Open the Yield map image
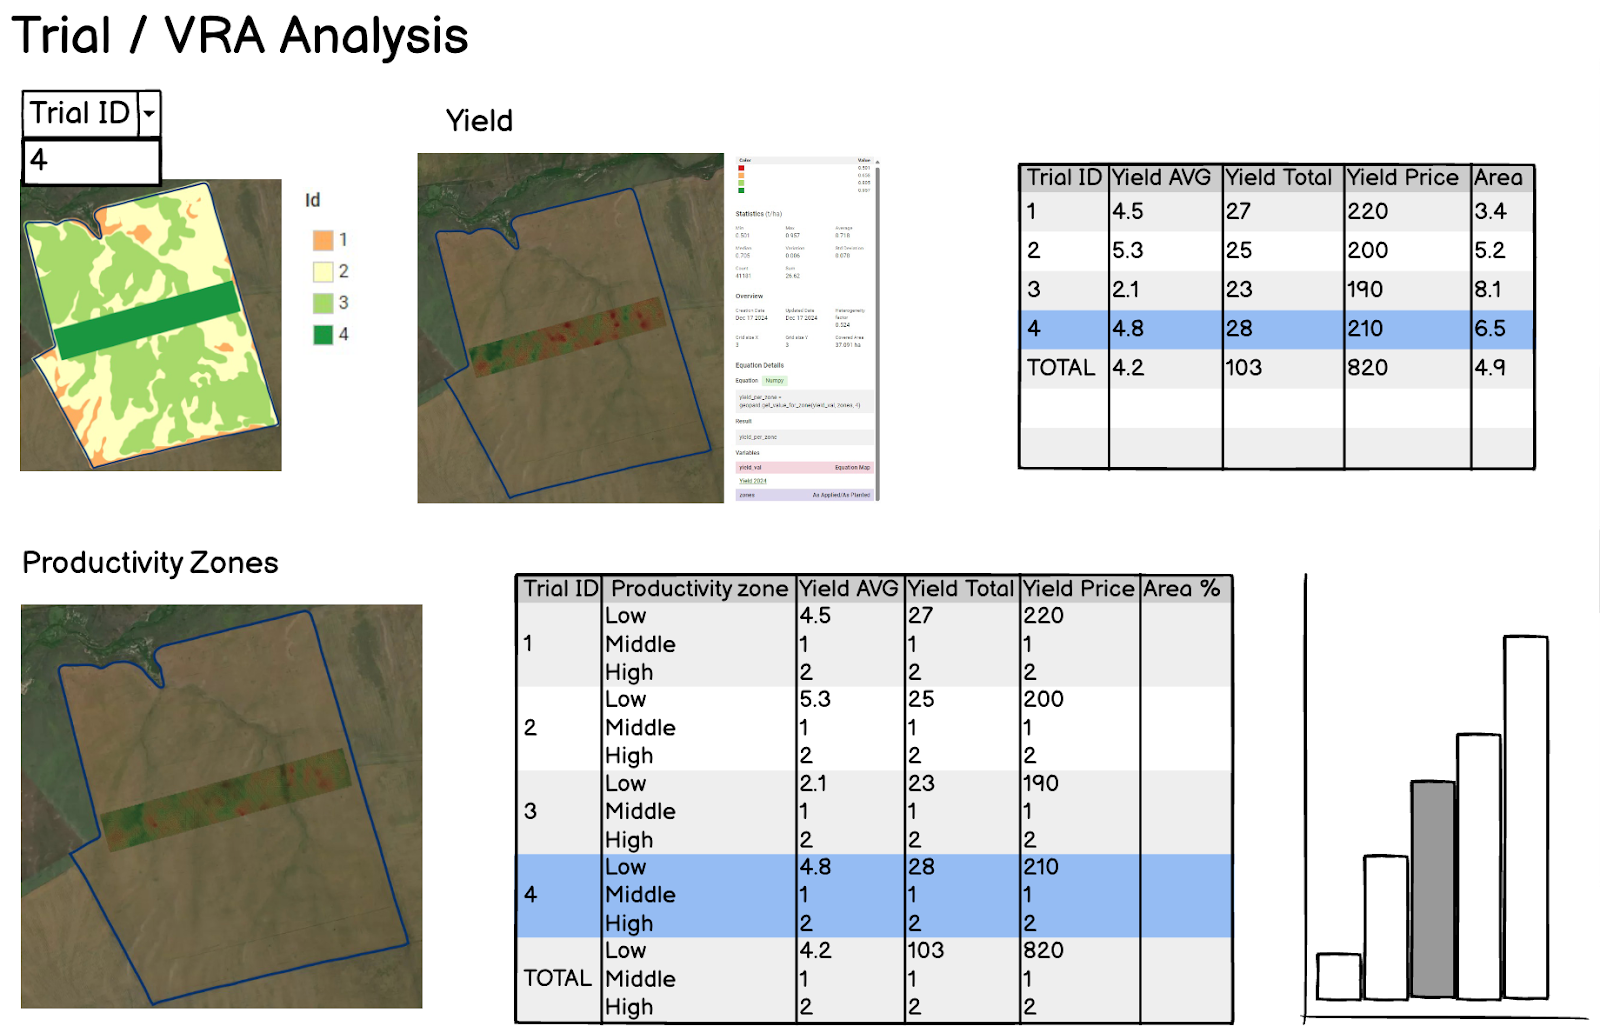Viewport: 1600px width, 1033px height. coord(570,328)
